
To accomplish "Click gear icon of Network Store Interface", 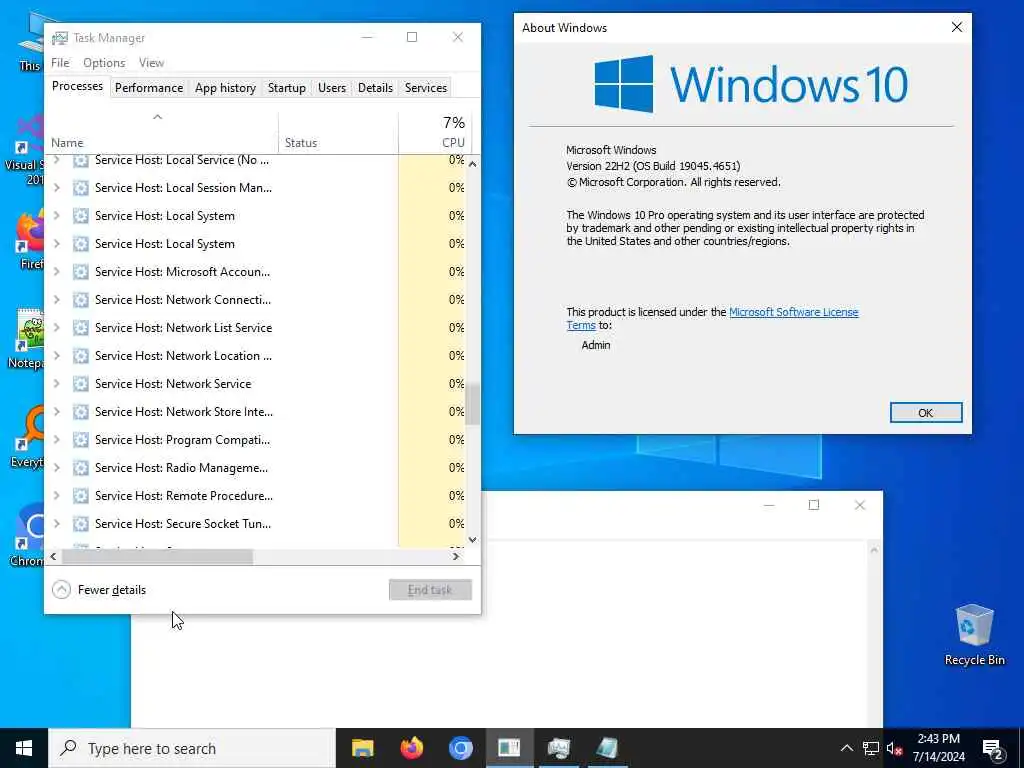I will coord(80,412).
